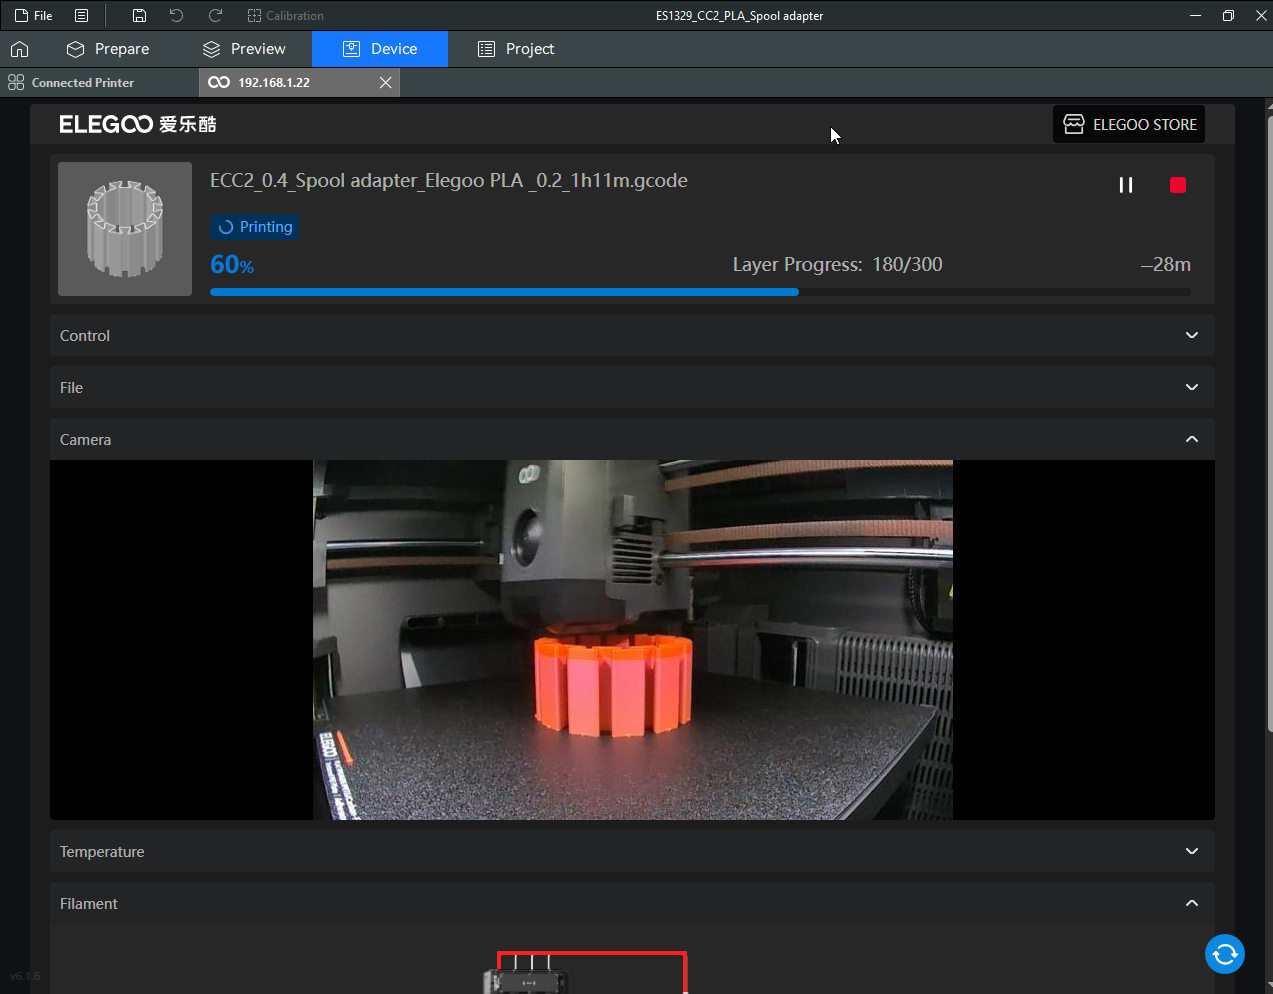This screenshot has height=994, width=1273.
Task: Switch to the Prepare tab
Action: point(108,49)
